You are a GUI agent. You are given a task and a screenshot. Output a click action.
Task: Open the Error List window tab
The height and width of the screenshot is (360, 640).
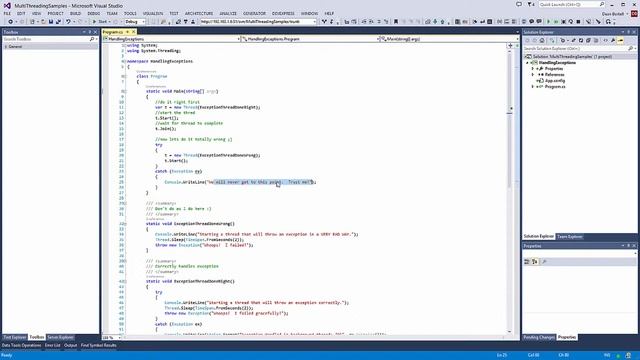click(53, 346)
